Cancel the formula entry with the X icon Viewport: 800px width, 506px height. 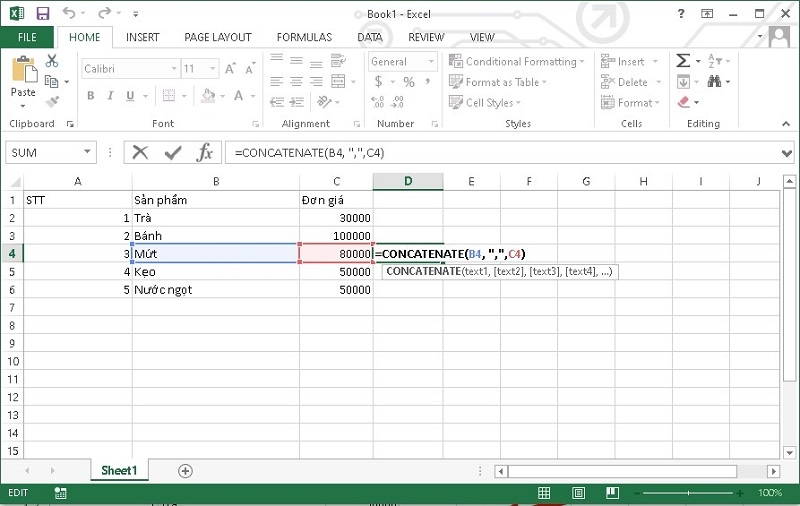point(140,152)
